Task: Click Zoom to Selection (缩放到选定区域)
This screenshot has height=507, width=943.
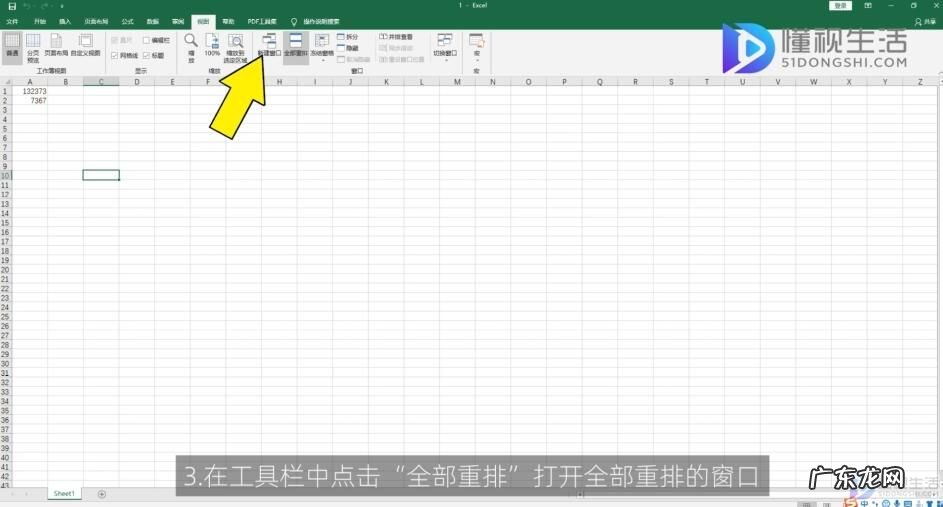Action: (x=236, y=48)
